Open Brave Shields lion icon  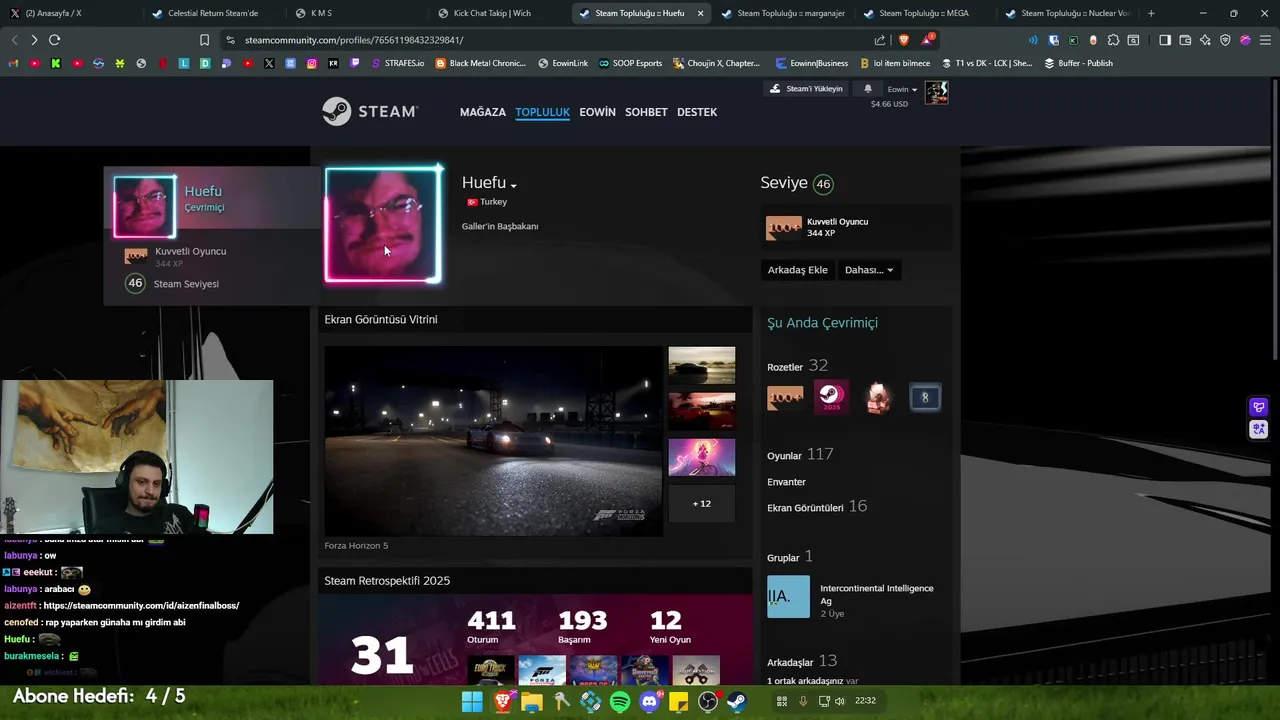(x=904, y=40)
